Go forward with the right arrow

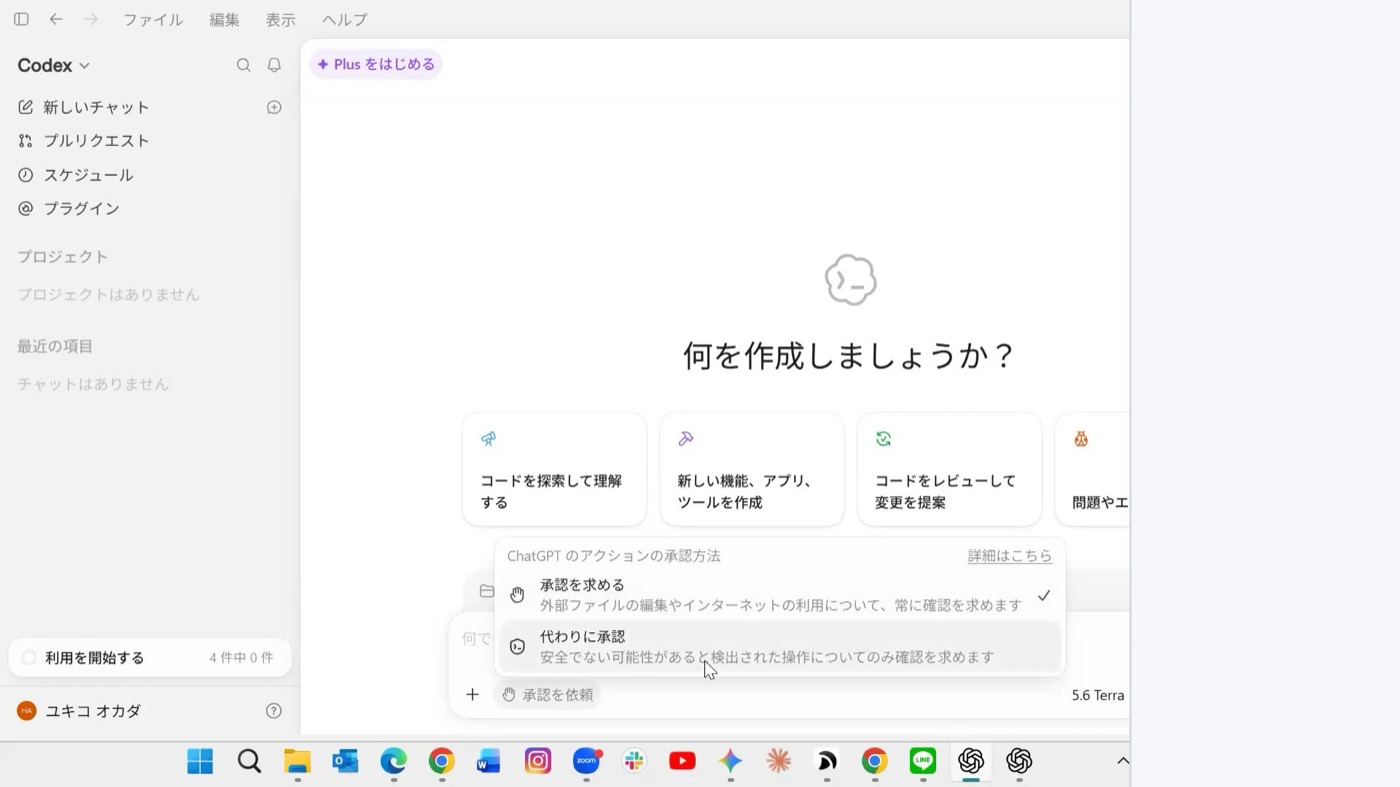(x=91, y=19)
